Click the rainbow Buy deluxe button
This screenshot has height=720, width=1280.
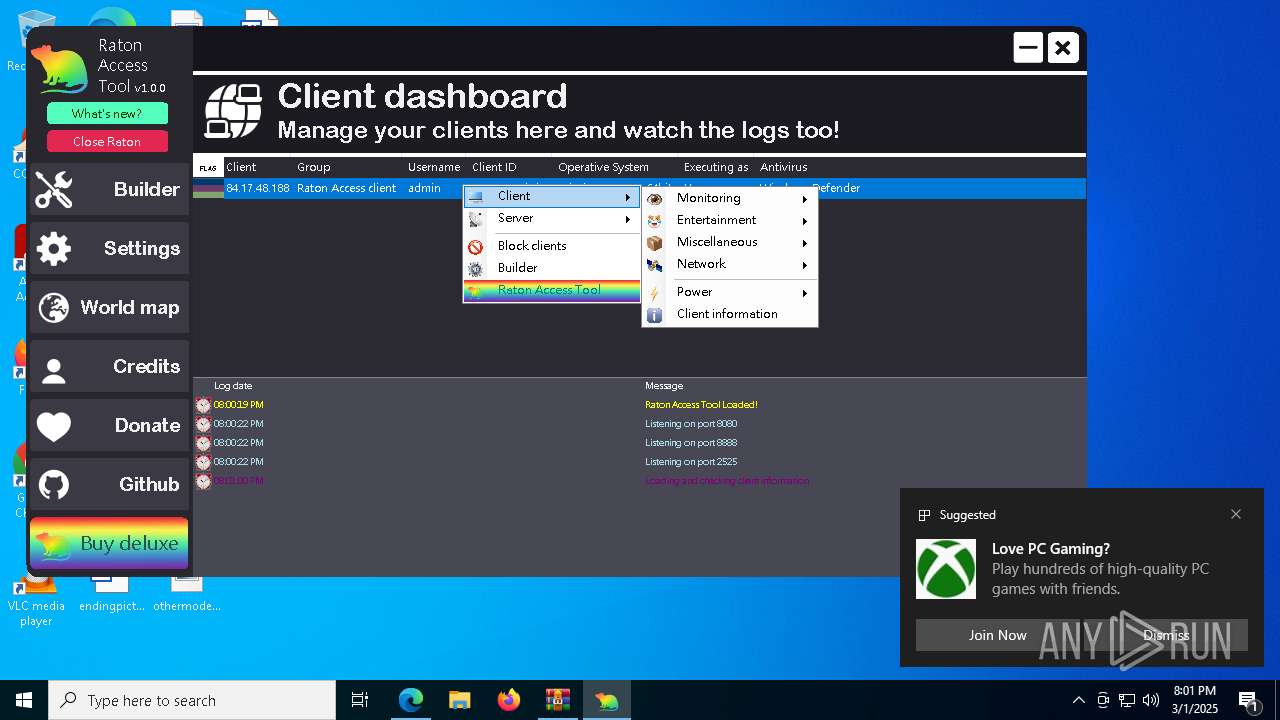(109, 543)
